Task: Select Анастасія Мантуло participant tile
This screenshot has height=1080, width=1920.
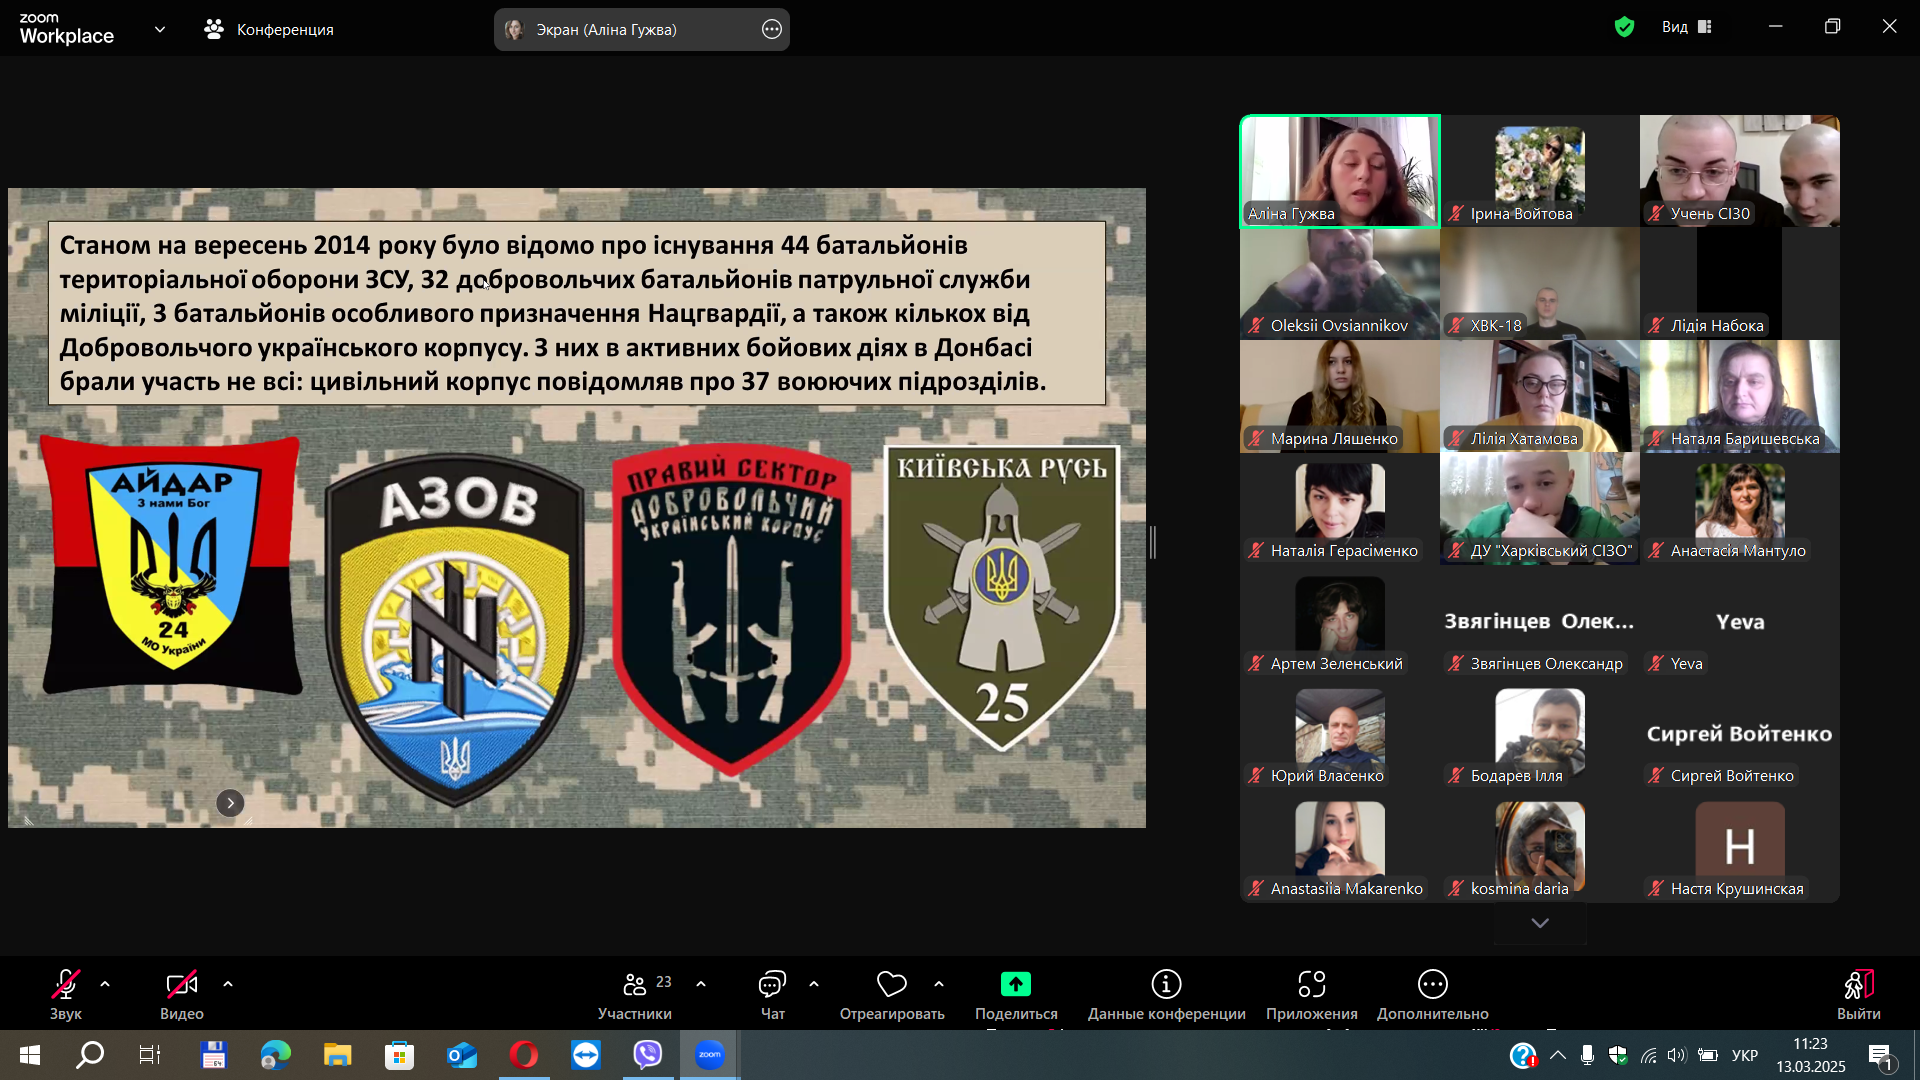Action: (1740, 509)
